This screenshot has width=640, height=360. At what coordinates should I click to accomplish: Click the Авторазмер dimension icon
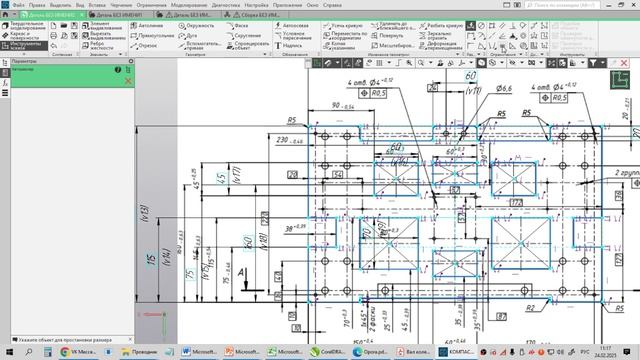pos(471,26)
